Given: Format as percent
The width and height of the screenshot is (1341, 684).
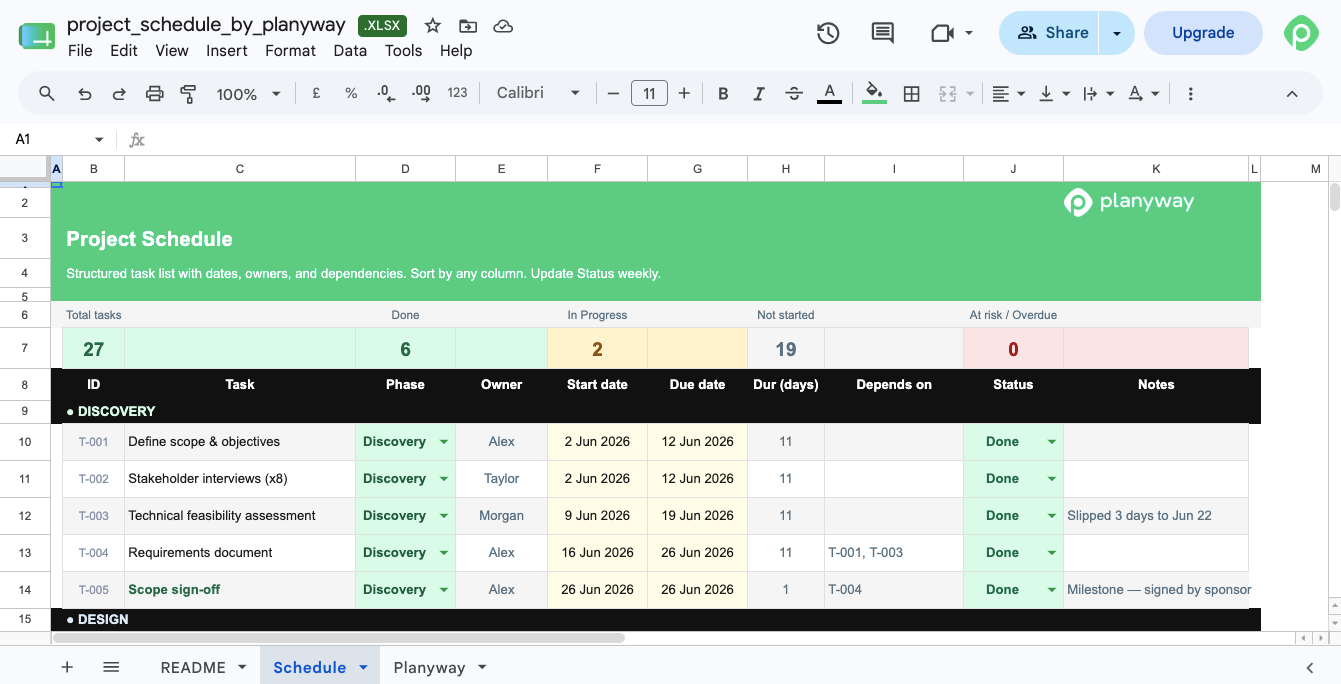Looking at the screenshot, I should 351,93.
